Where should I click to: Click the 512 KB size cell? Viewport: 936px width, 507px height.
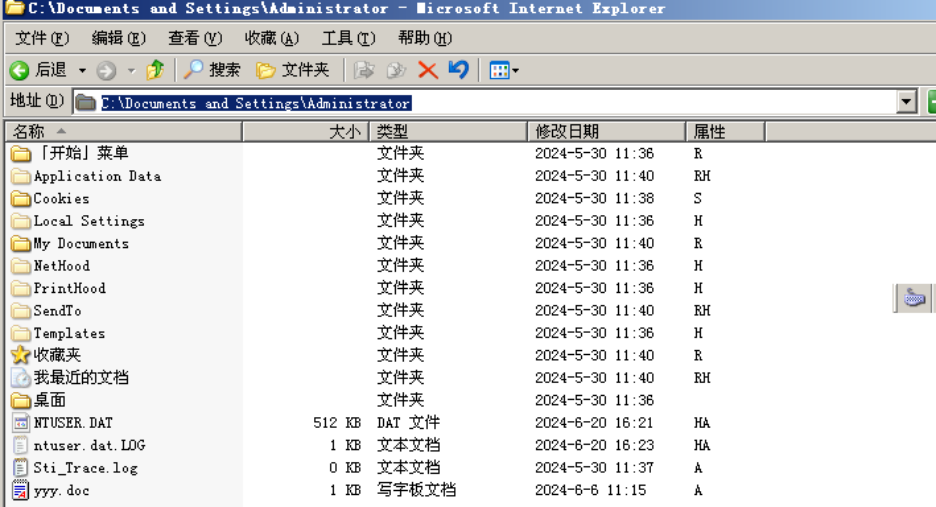(337, 423)
